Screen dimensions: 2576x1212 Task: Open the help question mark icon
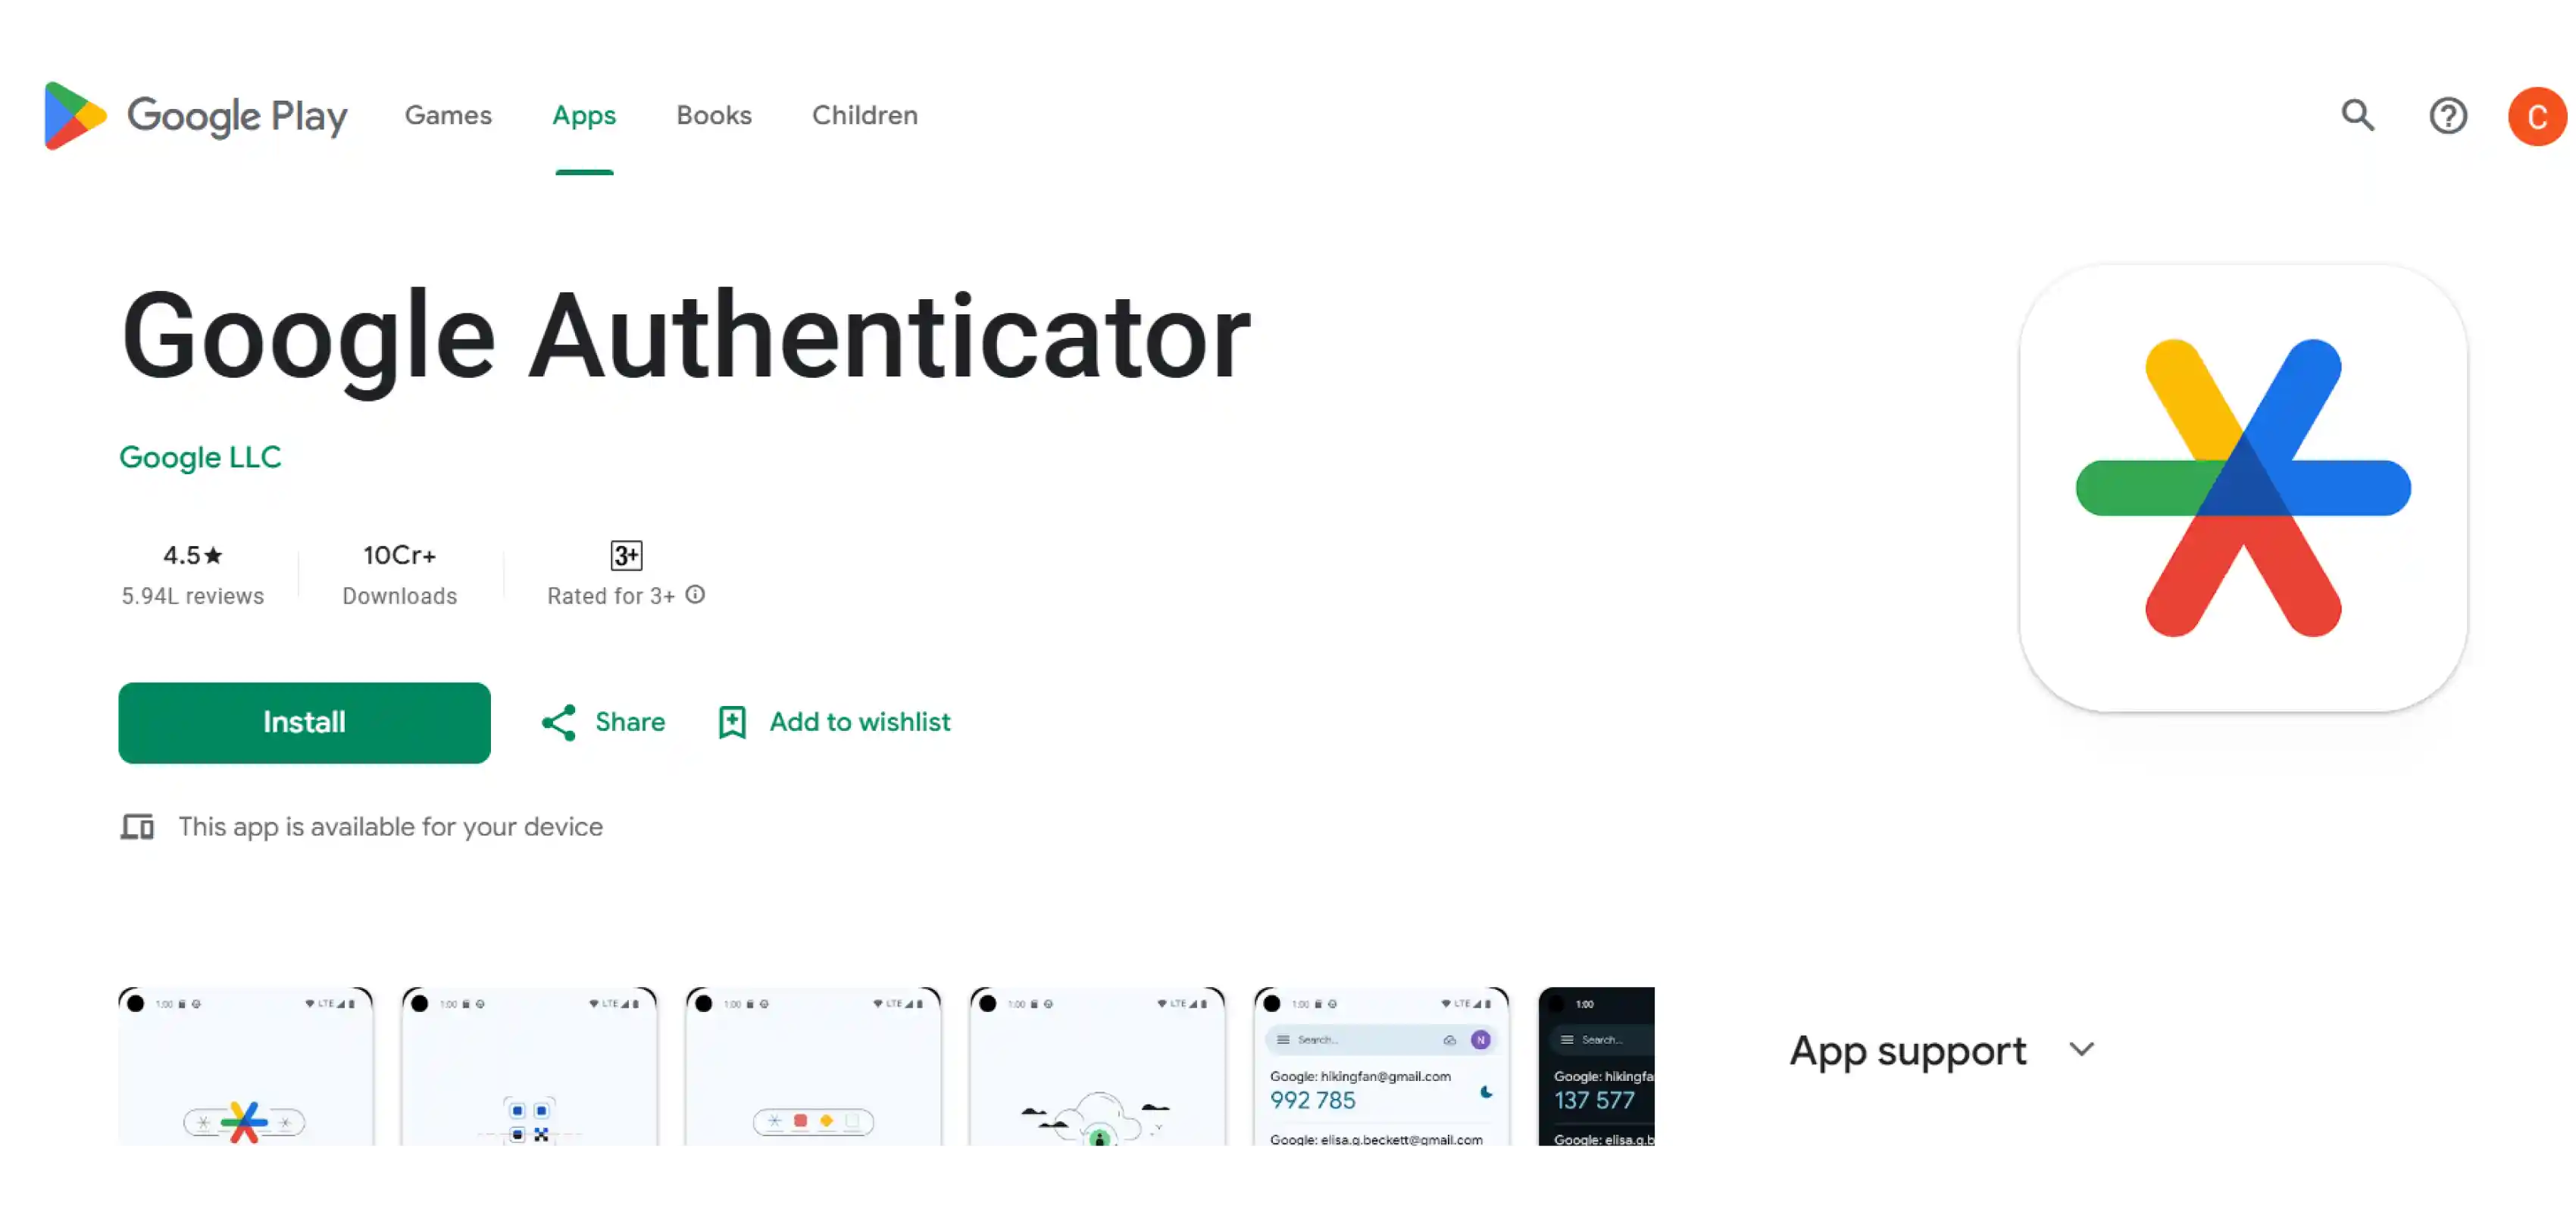(2447, 115)
